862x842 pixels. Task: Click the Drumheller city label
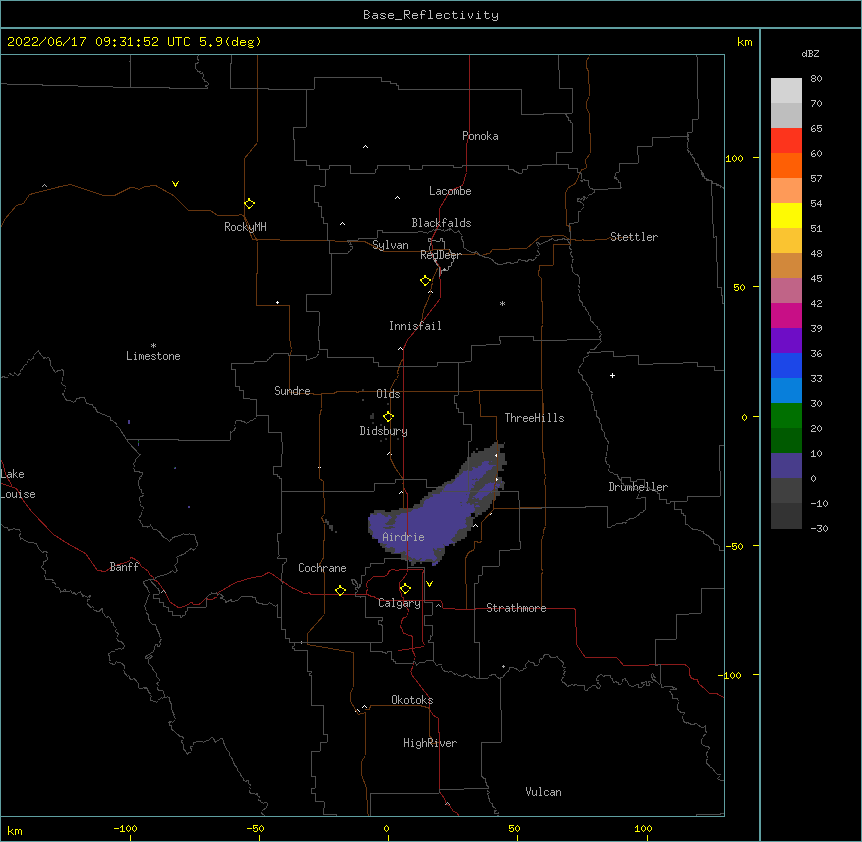[638, 487]
